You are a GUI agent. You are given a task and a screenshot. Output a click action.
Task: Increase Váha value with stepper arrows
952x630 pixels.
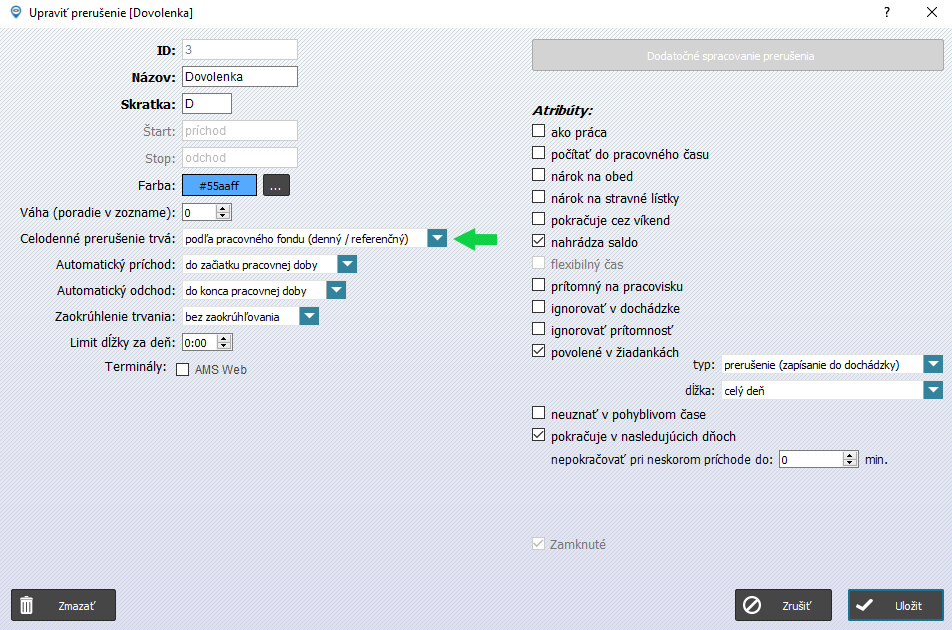(x=223, y=209)
